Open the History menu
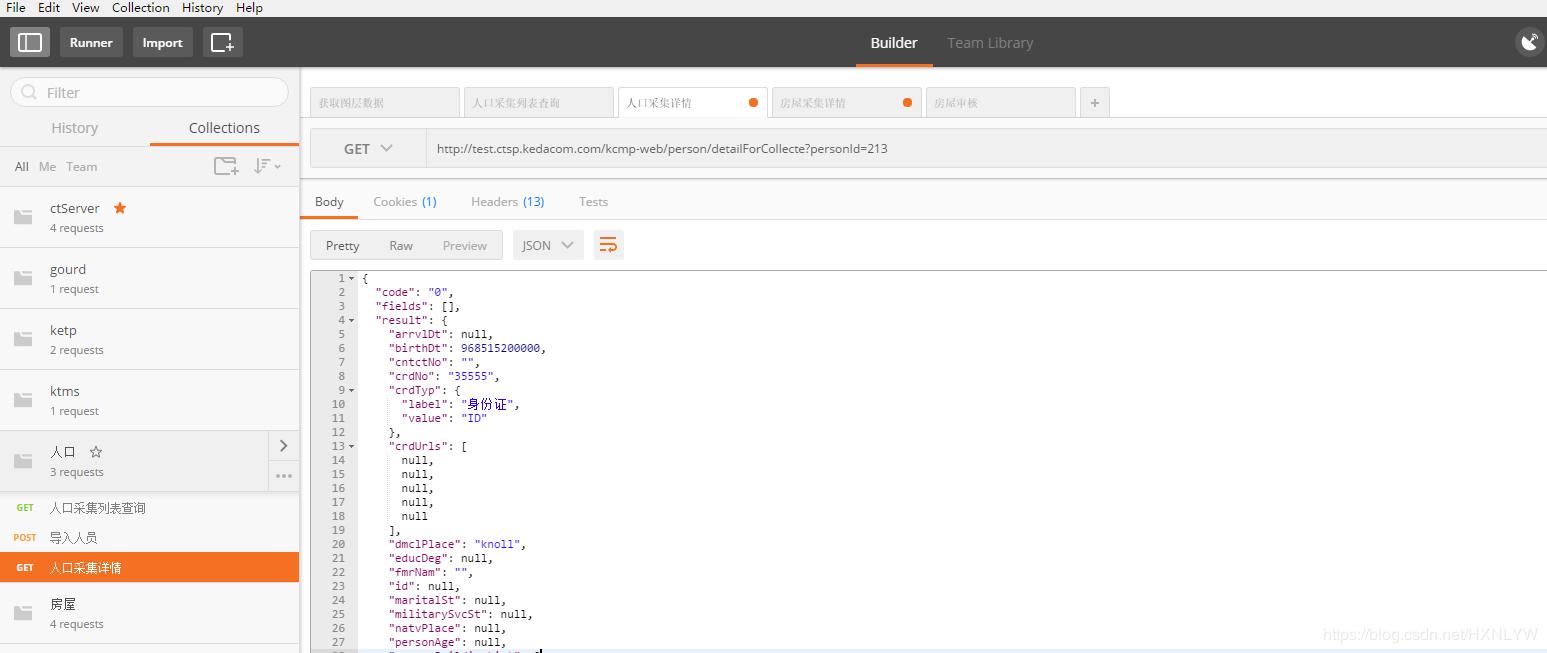Image resolution: width=1547 pixels, height=653 pixels. coord(203,7)
